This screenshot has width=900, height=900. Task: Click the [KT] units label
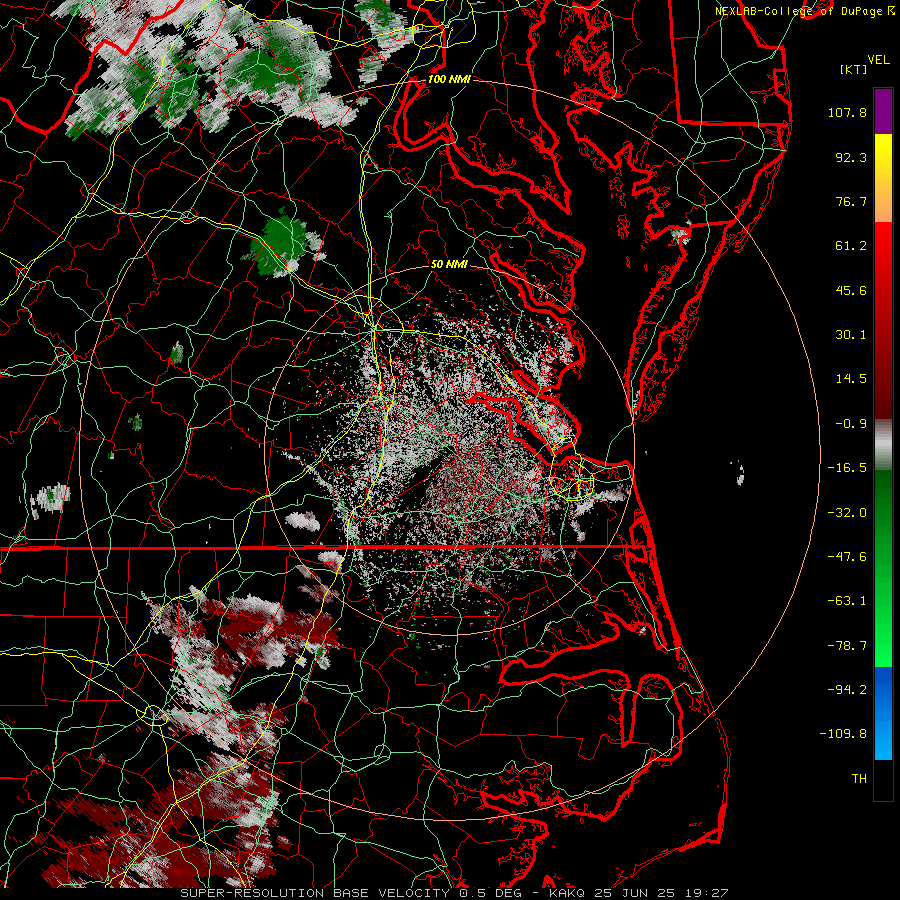click(854, 69)
